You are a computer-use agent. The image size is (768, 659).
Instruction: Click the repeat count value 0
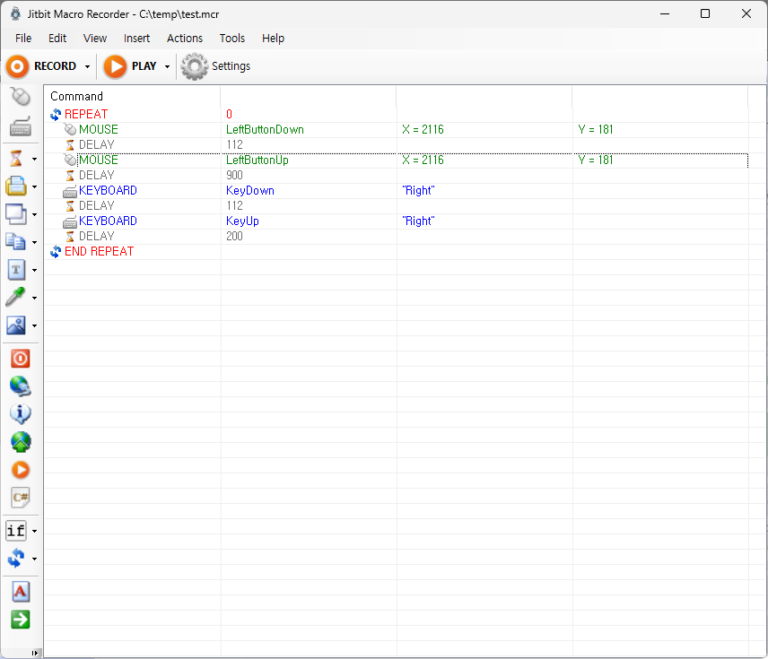(x=229, y=114)
